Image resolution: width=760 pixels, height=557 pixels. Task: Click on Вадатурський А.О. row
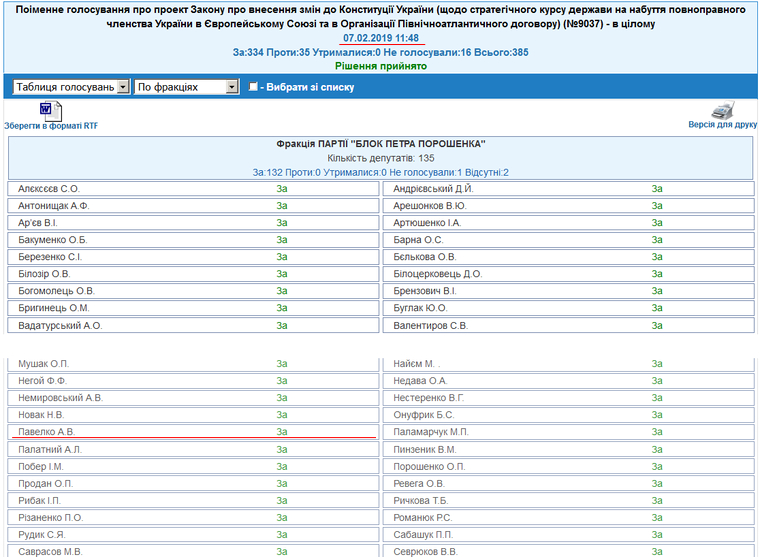click(60, 325)
